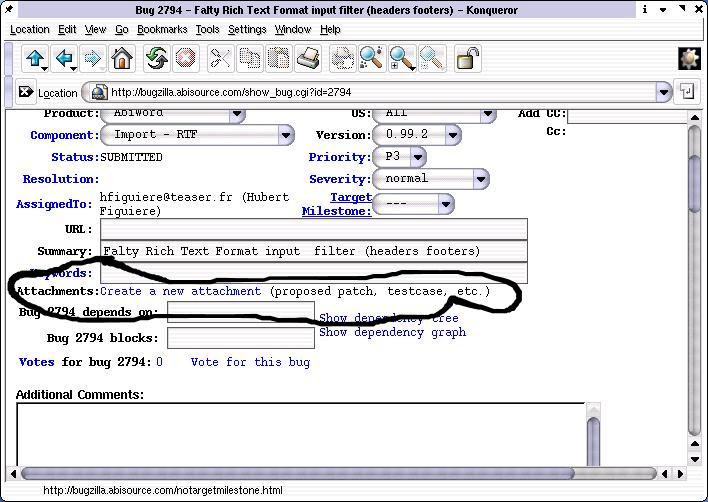Click the Home icon in toolbar
The width and height of the screenshot is (708, 502).
point(122,59)
